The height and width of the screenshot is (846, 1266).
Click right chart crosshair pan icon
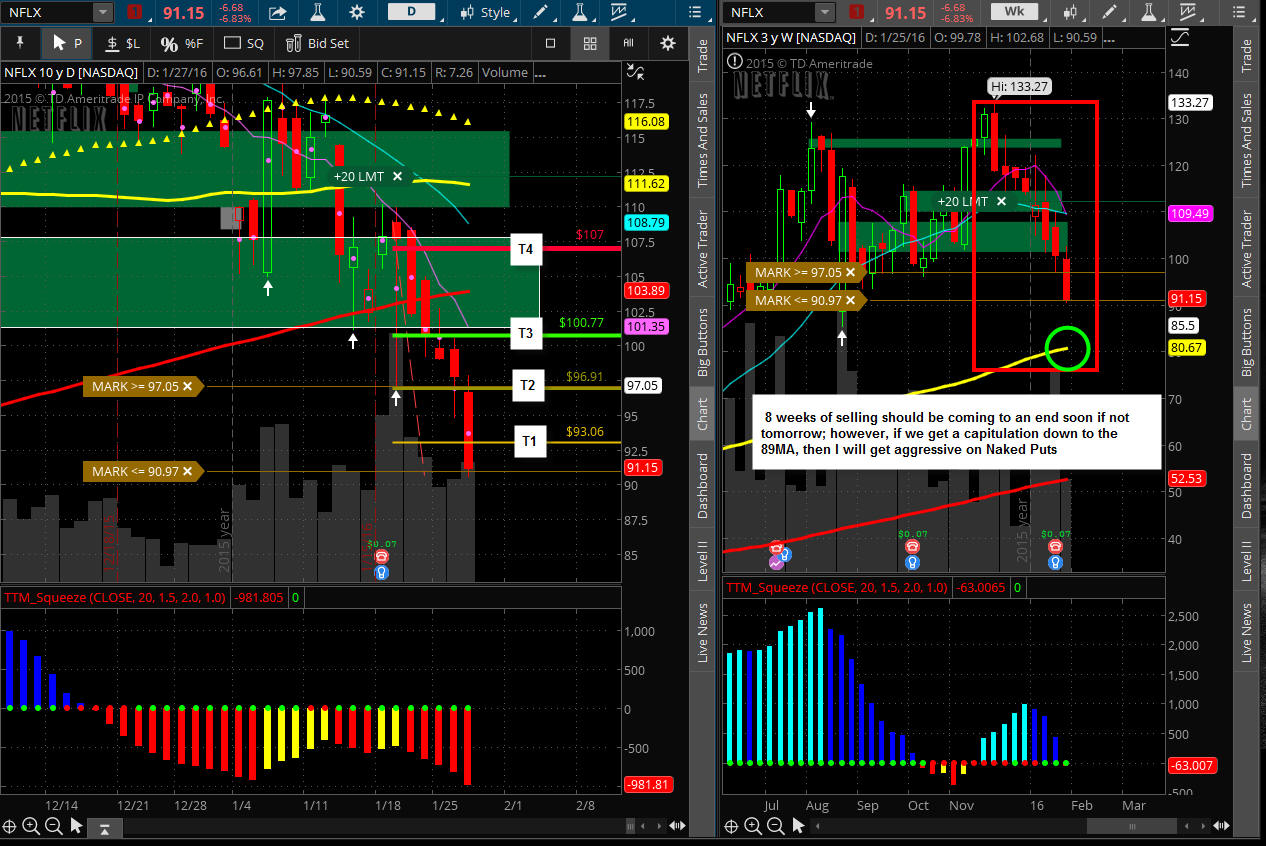coord(732,826)
